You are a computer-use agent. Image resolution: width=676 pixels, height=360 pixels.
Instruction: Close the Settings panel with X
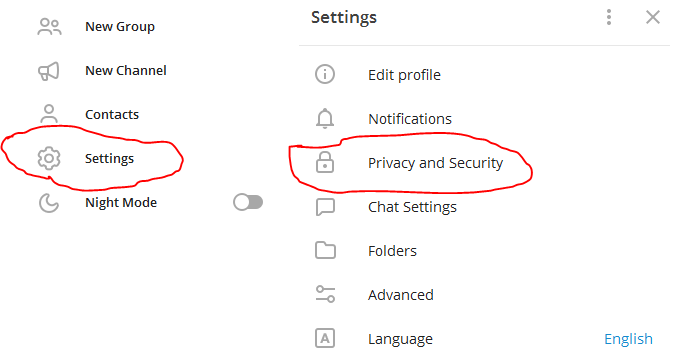pyautogui.click(x=653, y=17)
